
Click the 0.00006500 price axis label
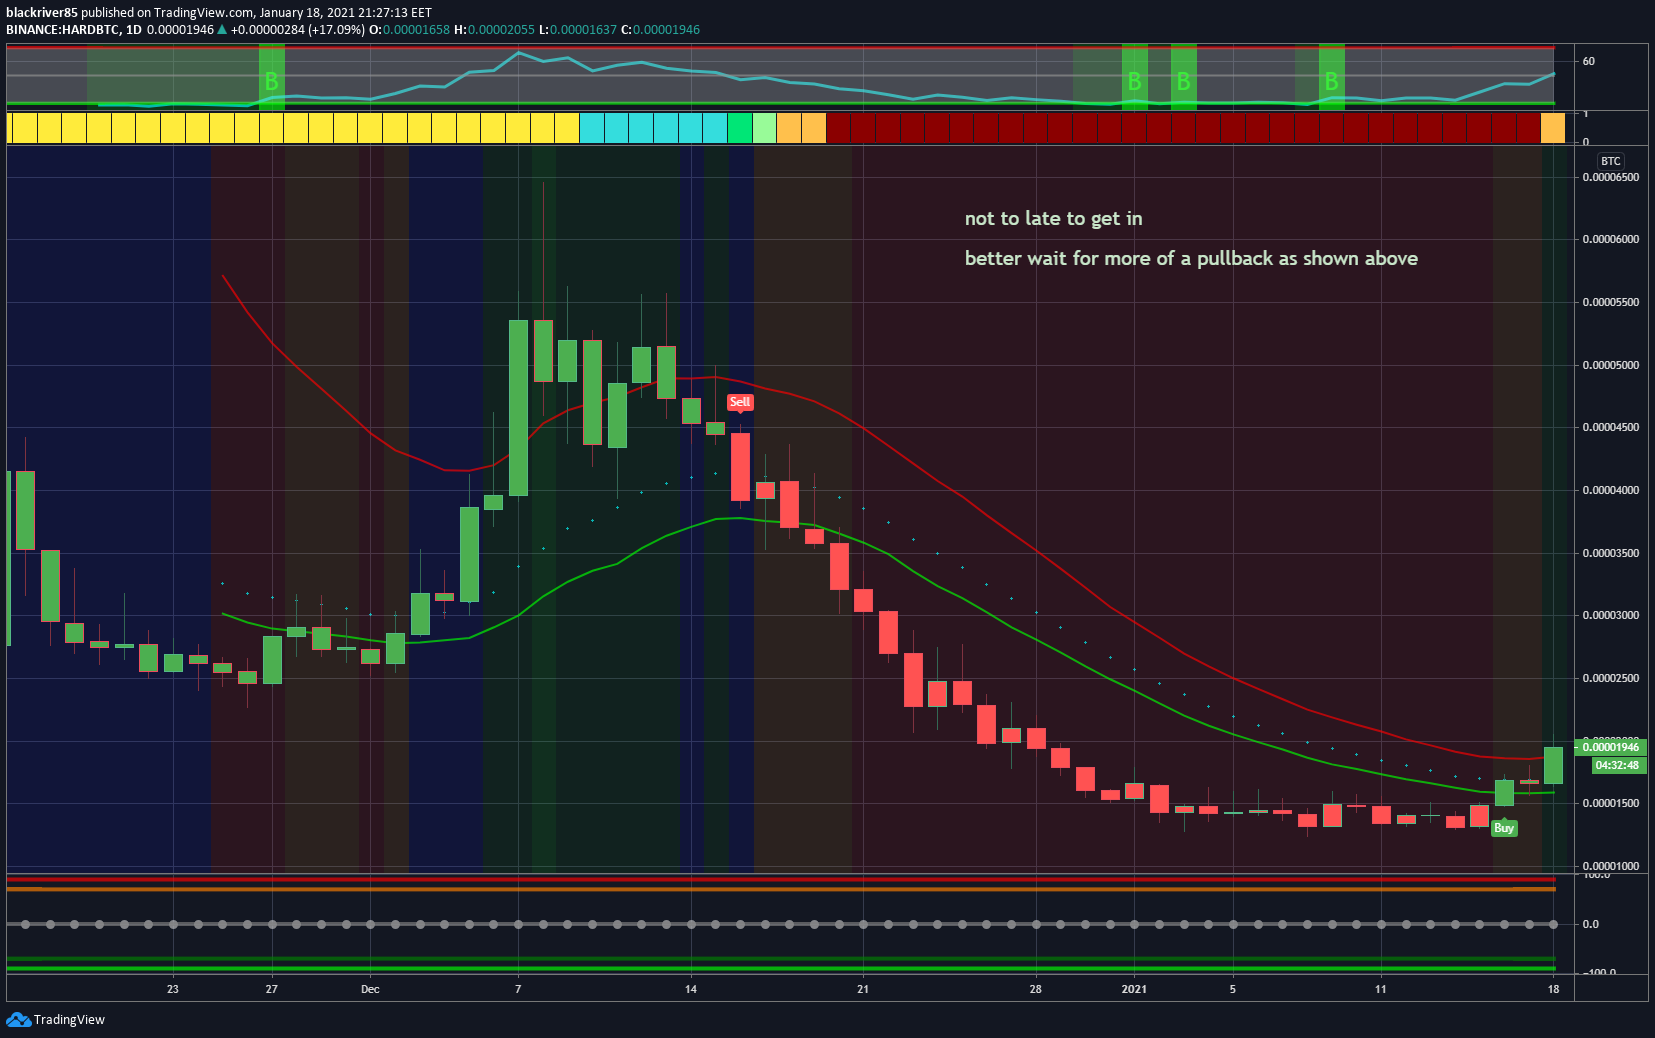[x=1611, y=177]
